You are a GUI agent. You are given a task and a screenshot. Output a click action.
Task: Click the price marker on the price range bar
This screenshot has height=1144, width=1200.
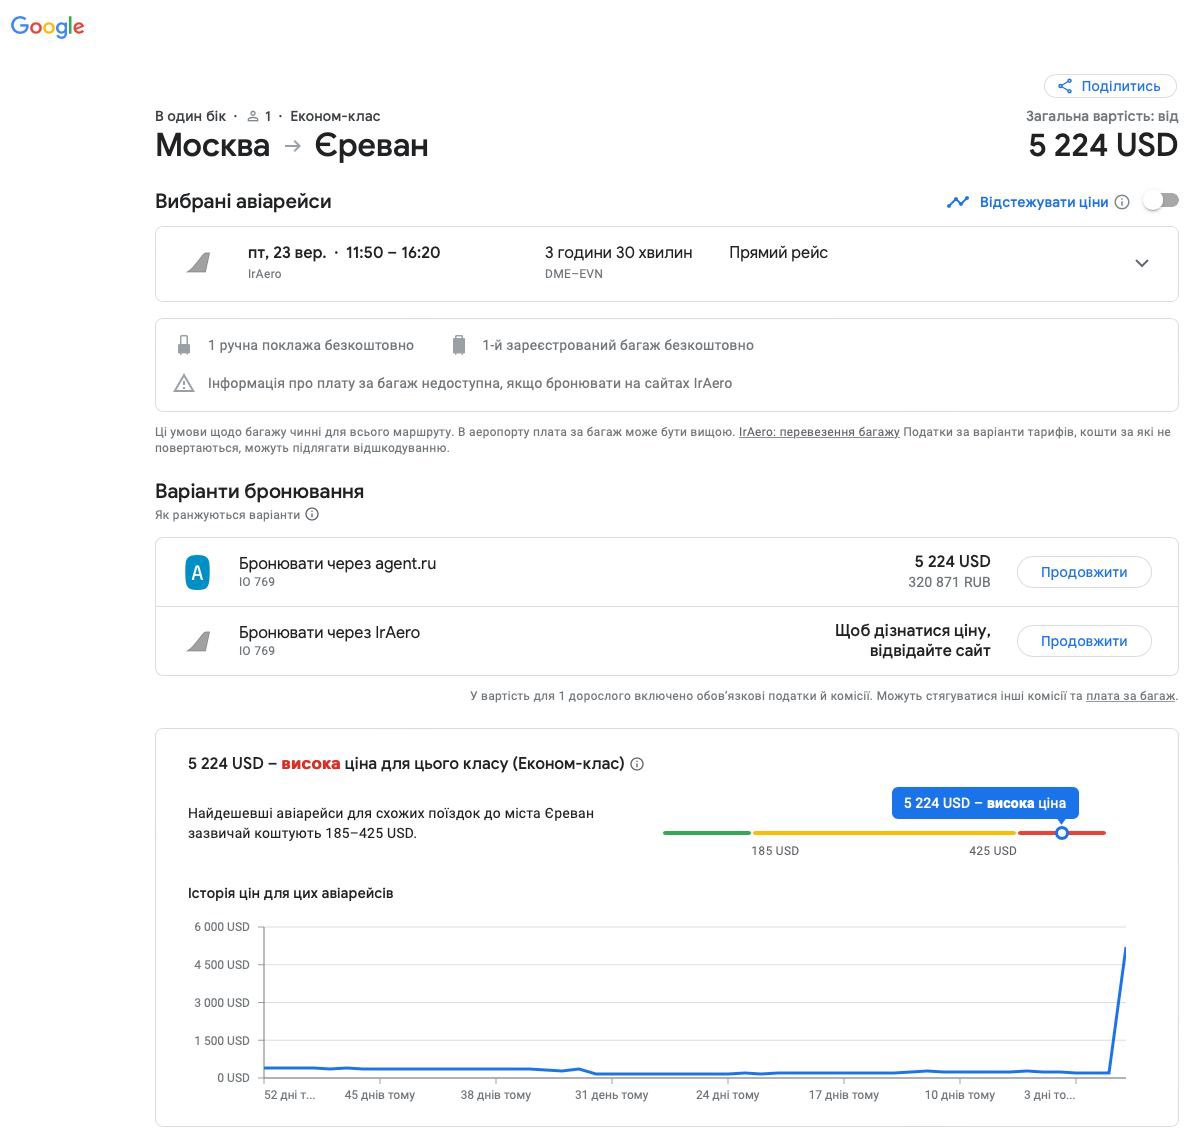click(1062, 832)
